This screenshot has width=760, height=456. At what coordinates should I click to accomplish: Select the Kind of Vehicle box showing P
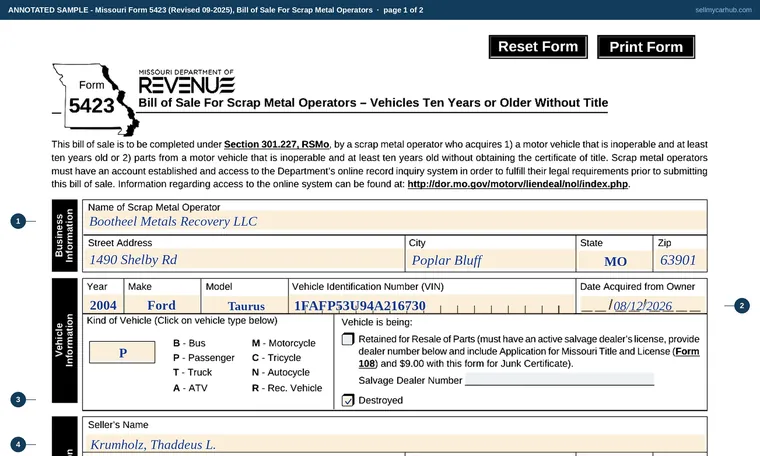[x=122, y=352]
